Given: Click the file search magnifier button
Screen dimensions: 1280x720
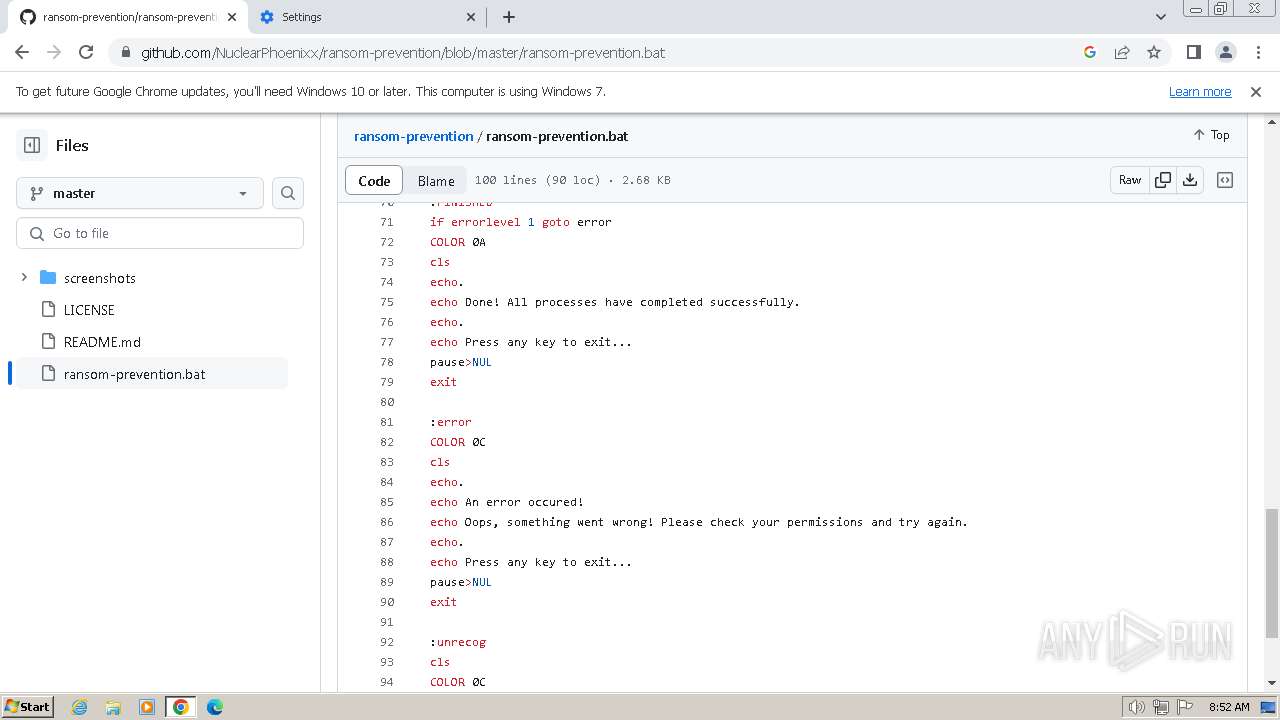Looking at the screenshot, I should click(x=288, y=193).
